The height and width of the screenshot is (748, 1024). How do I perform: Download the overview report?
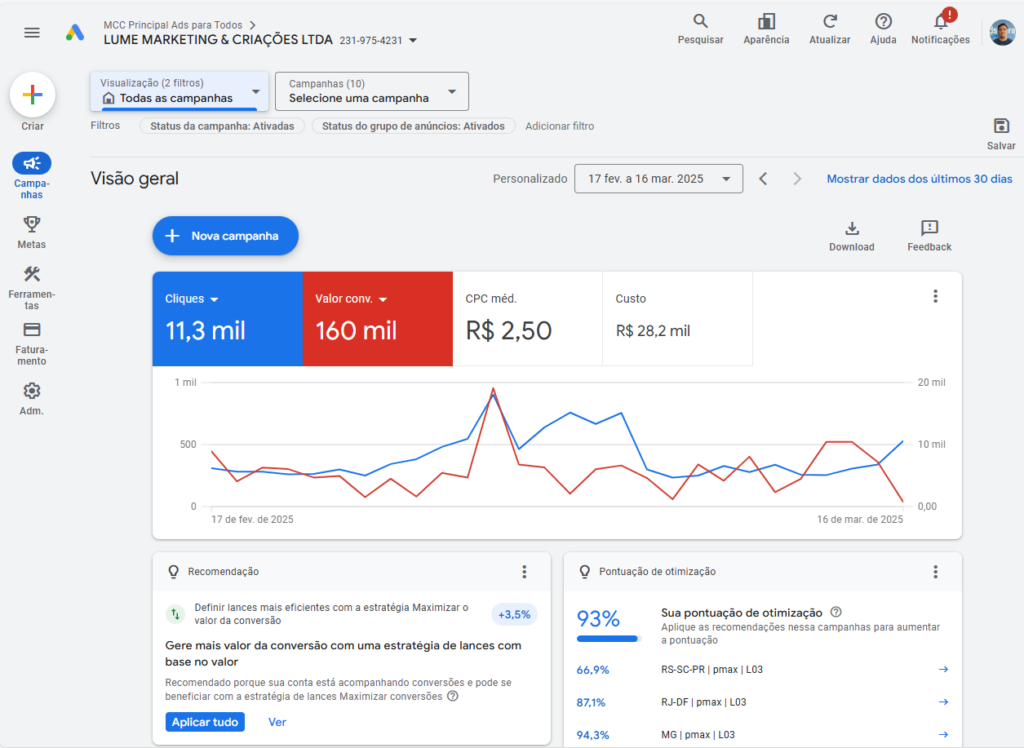click(x=851, y=229)
